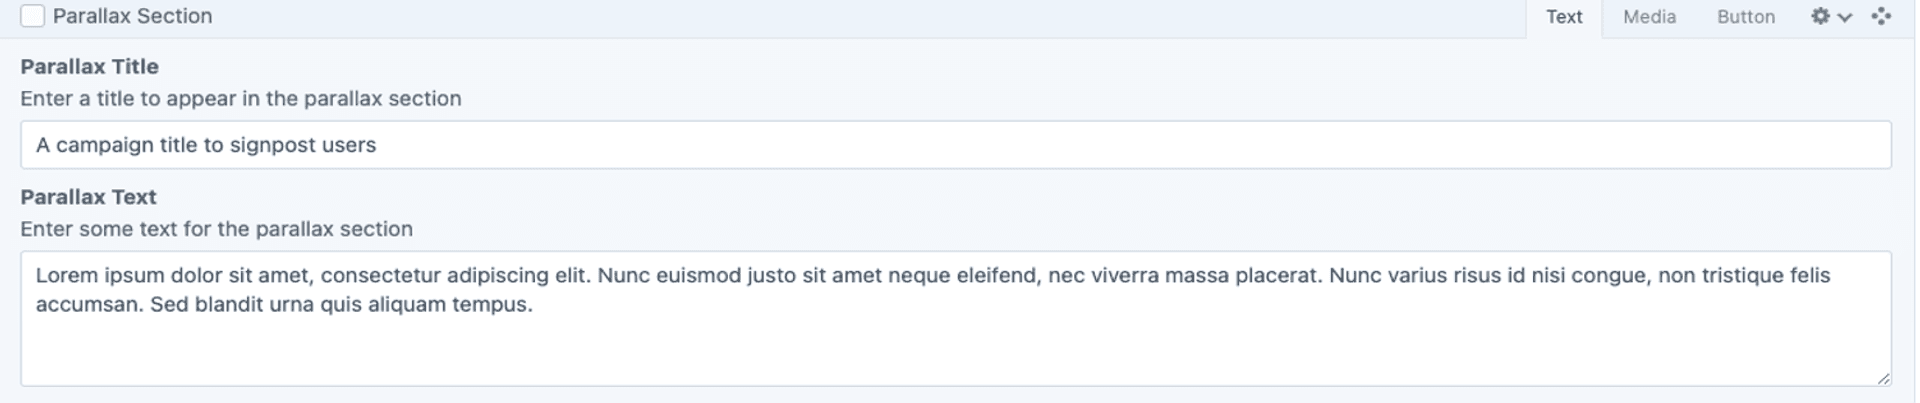Click inside the Parallax Text textarea
This screenshot has height=403, width=1920.
coord(955,318)
